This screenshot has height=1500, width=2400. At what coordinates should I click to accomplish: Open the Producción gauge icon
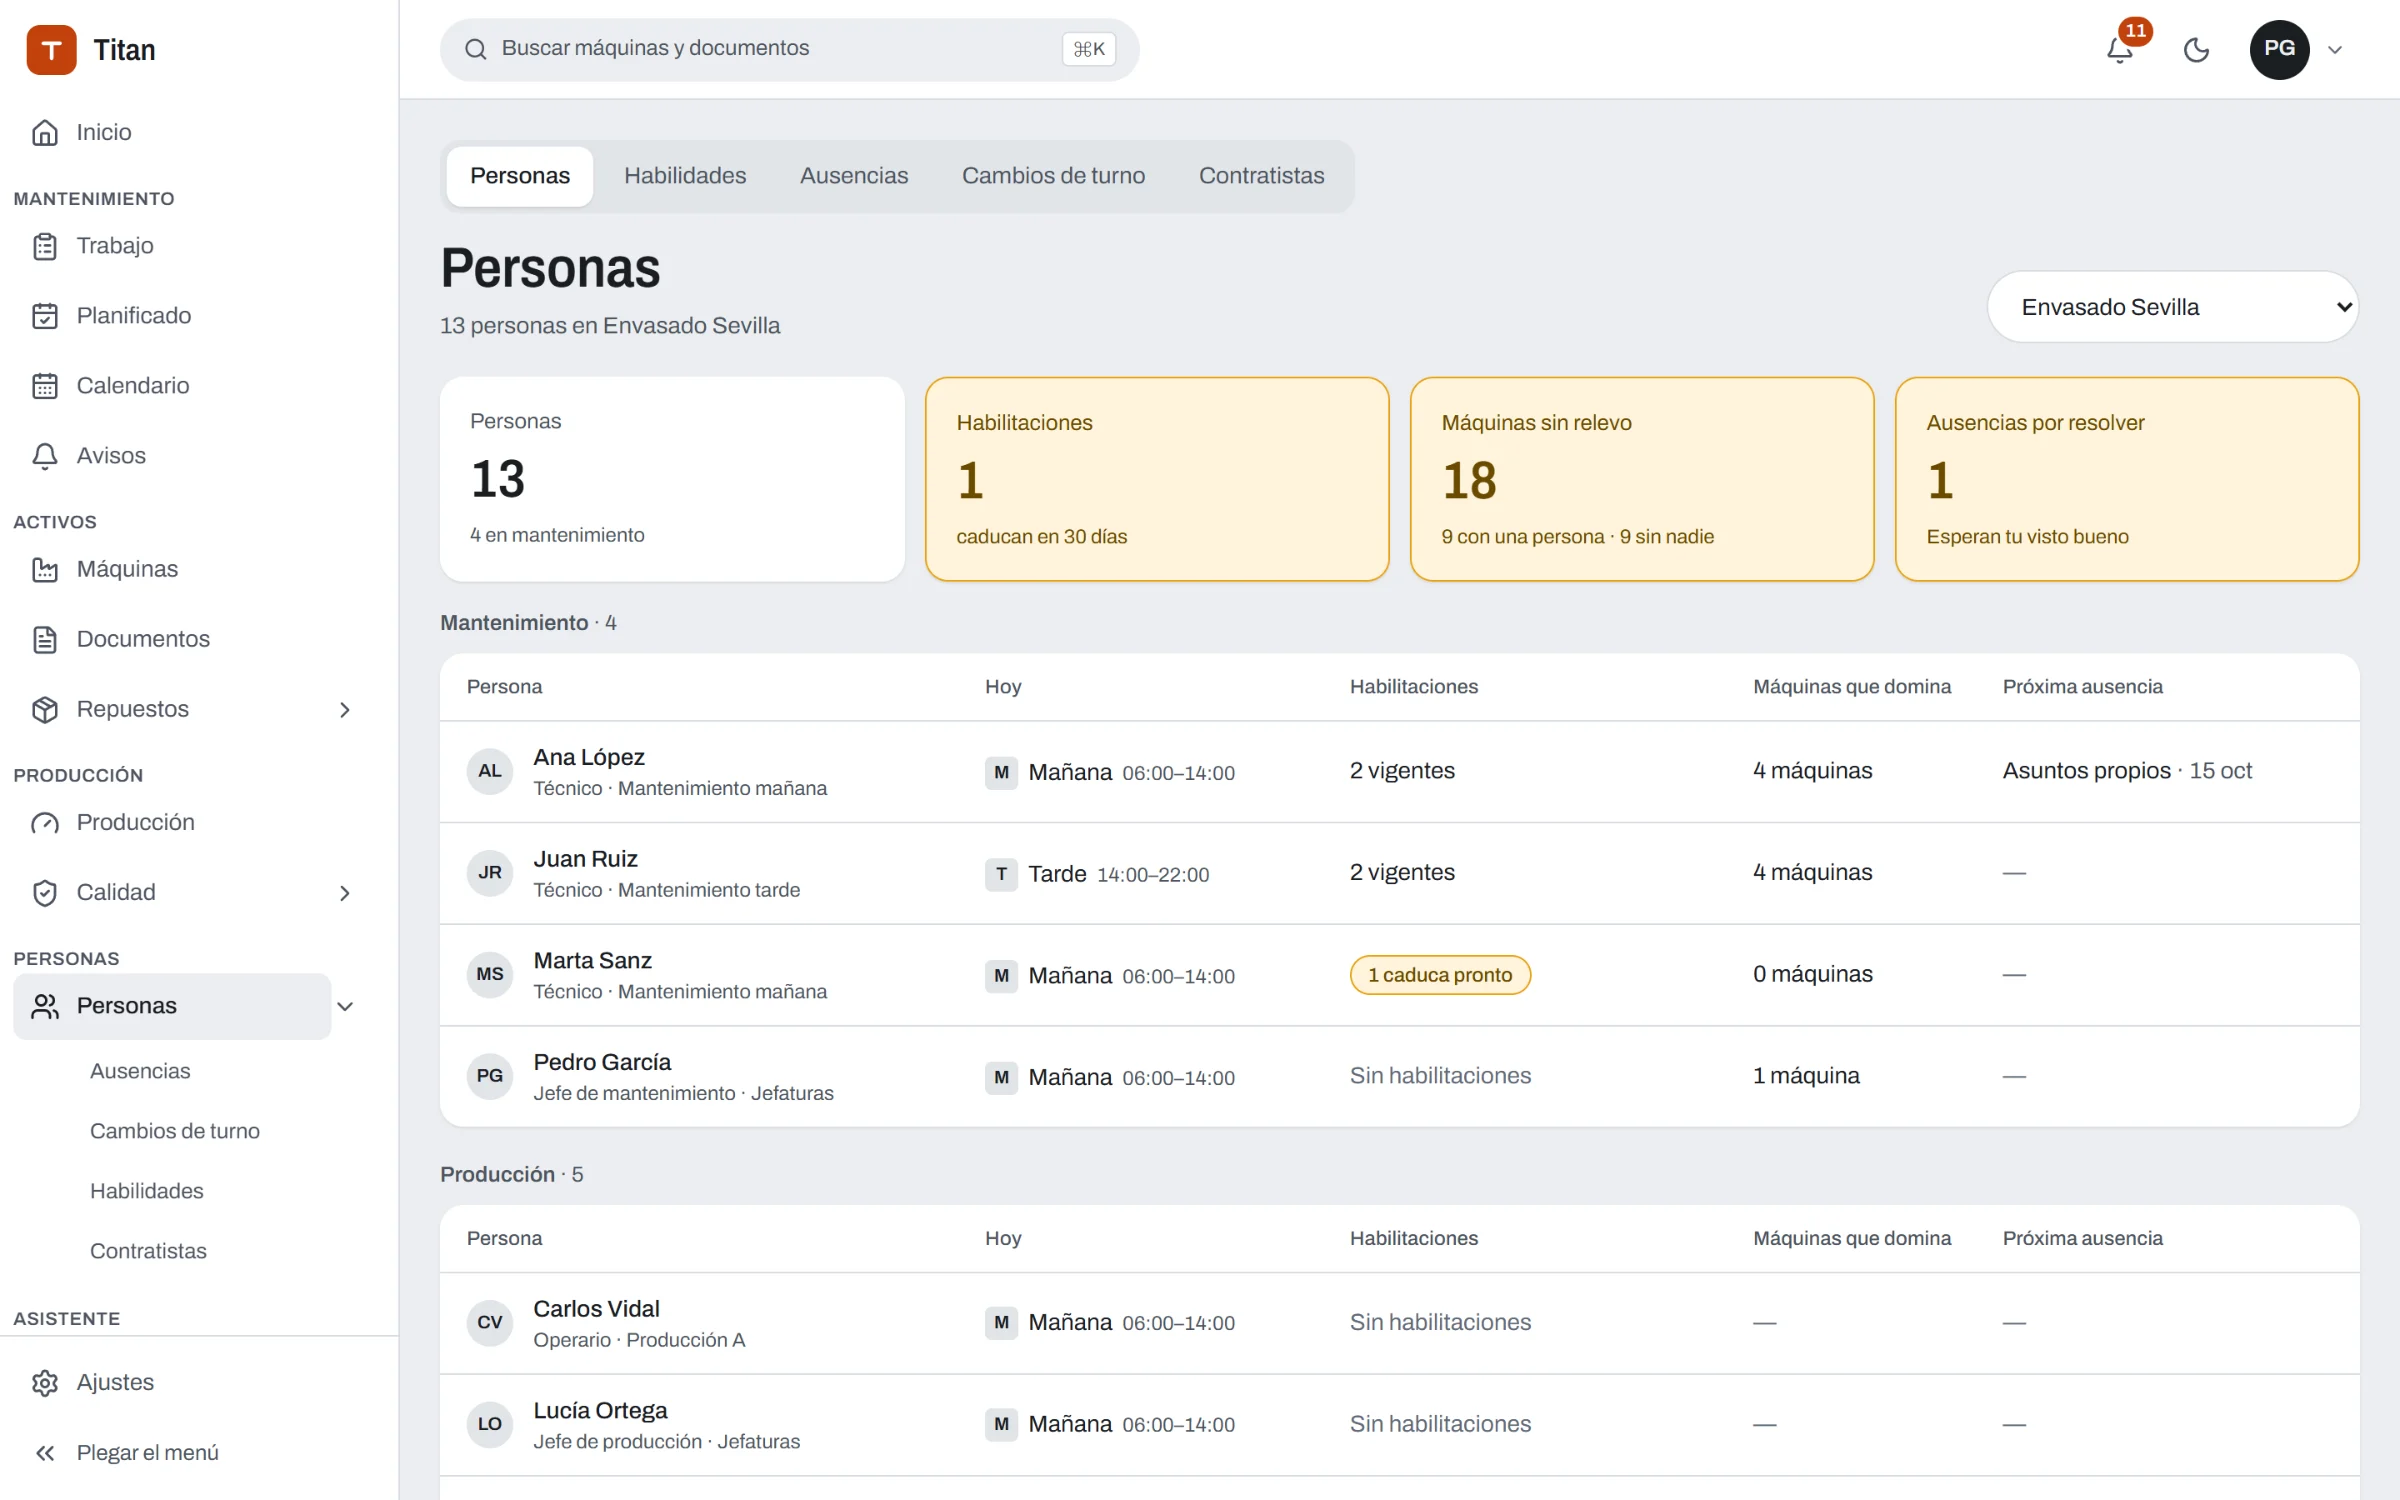coord(45,823)
